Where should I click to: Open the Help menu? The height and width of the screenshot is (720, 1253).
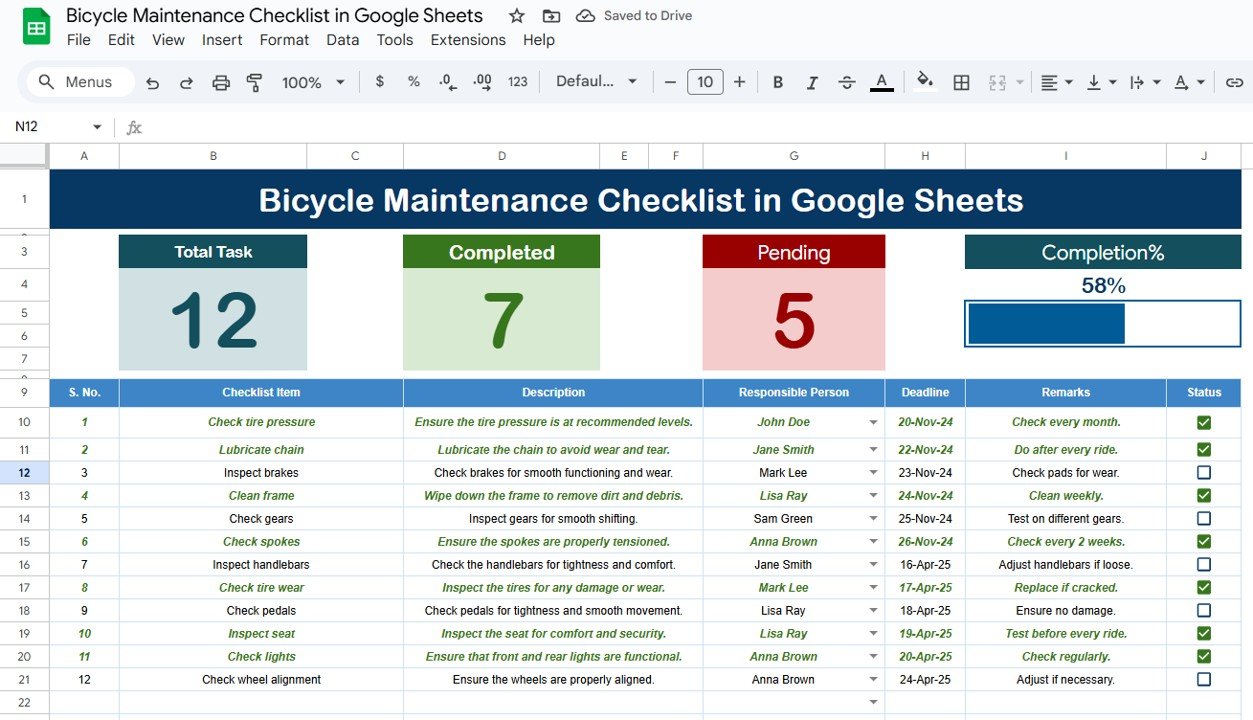pyautogui.click(x=538, y=40)
